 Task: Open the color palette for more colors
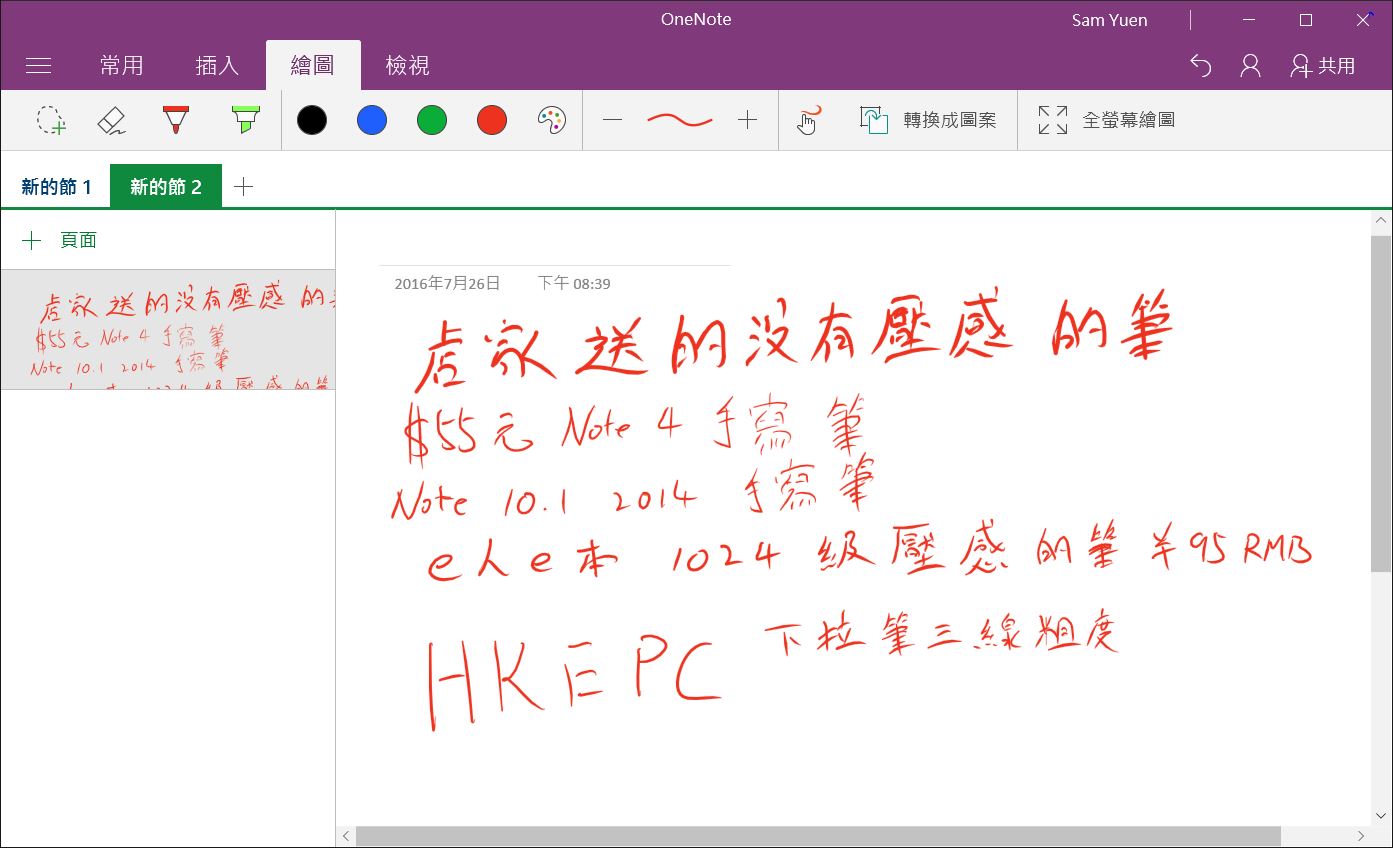coord(552,120)
